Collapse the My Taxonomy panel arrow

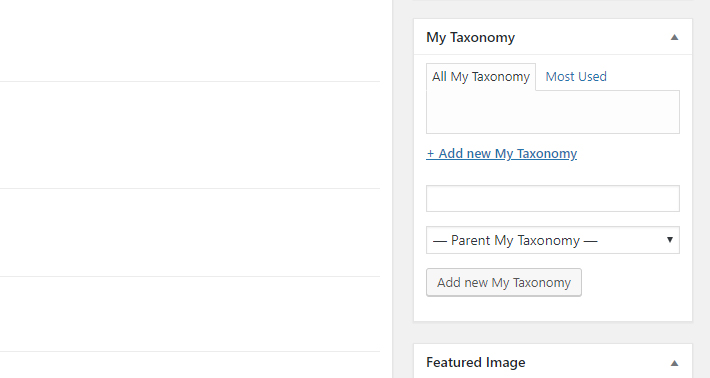click(674, 37)
